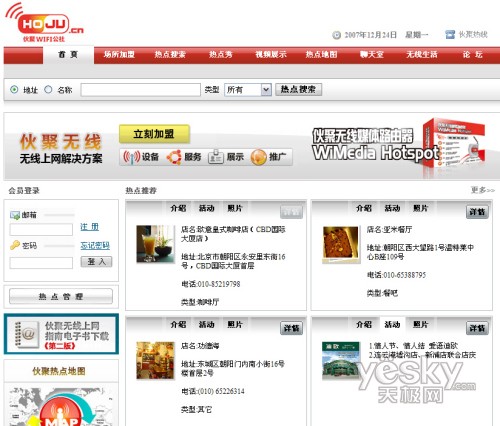Open the 热点秀 menu item
The image size is (500, 426).
pos(220,54)
